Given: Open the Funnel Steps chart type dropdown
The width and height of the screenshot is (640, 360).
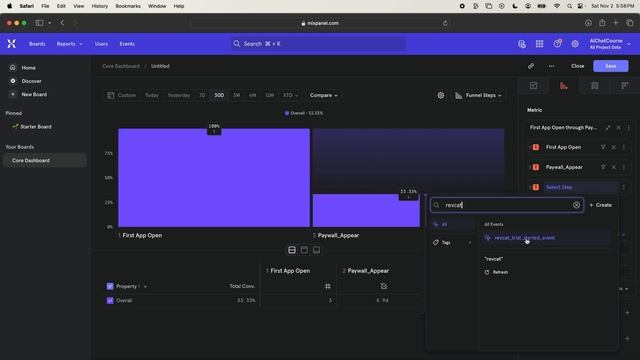Looking at the screenshot, I should click(478, 95).
